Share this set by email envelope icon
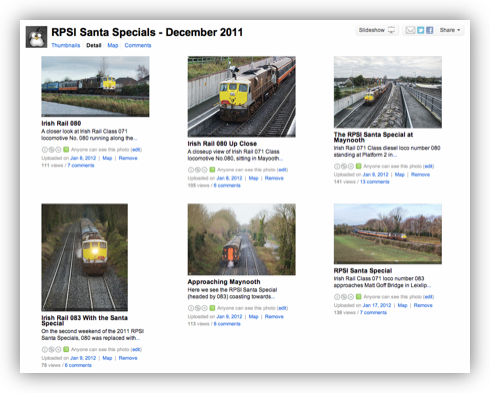Viewport: 490px width, 393px height. click(x=410, y=30)
